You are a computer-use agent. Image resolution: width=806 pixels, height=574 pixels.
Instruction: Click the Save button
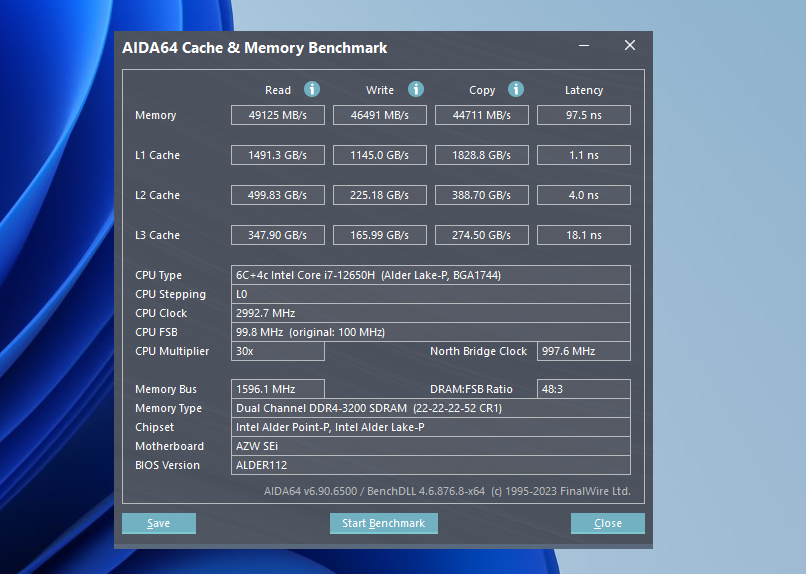click(158, 523)
